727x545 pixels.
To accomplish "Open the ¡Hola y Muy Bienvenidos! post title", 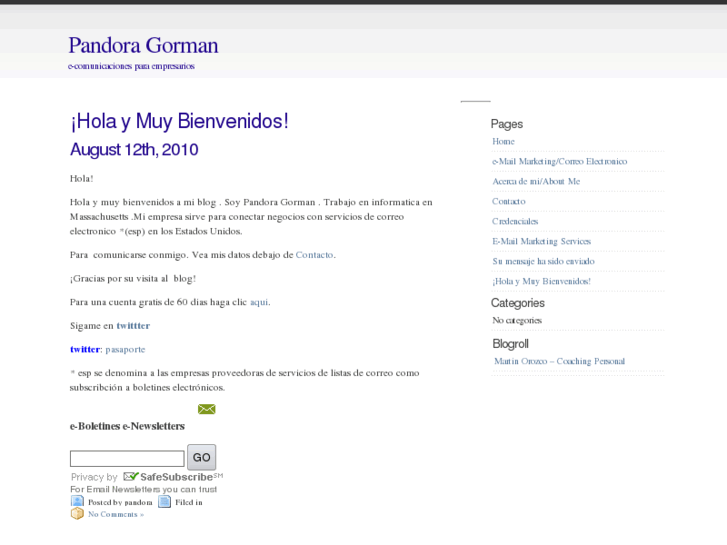I will click(179, 121).
